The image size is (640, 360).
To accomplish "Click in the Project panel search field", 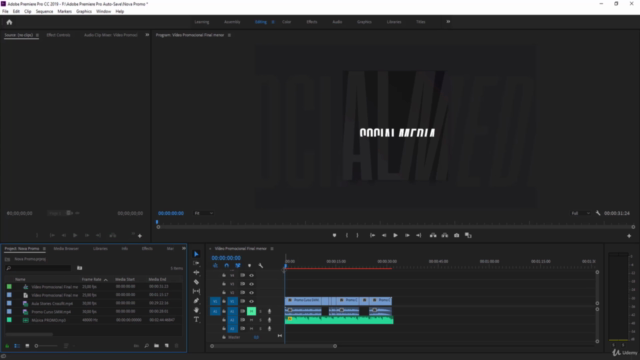I will [x=38, y=268].
